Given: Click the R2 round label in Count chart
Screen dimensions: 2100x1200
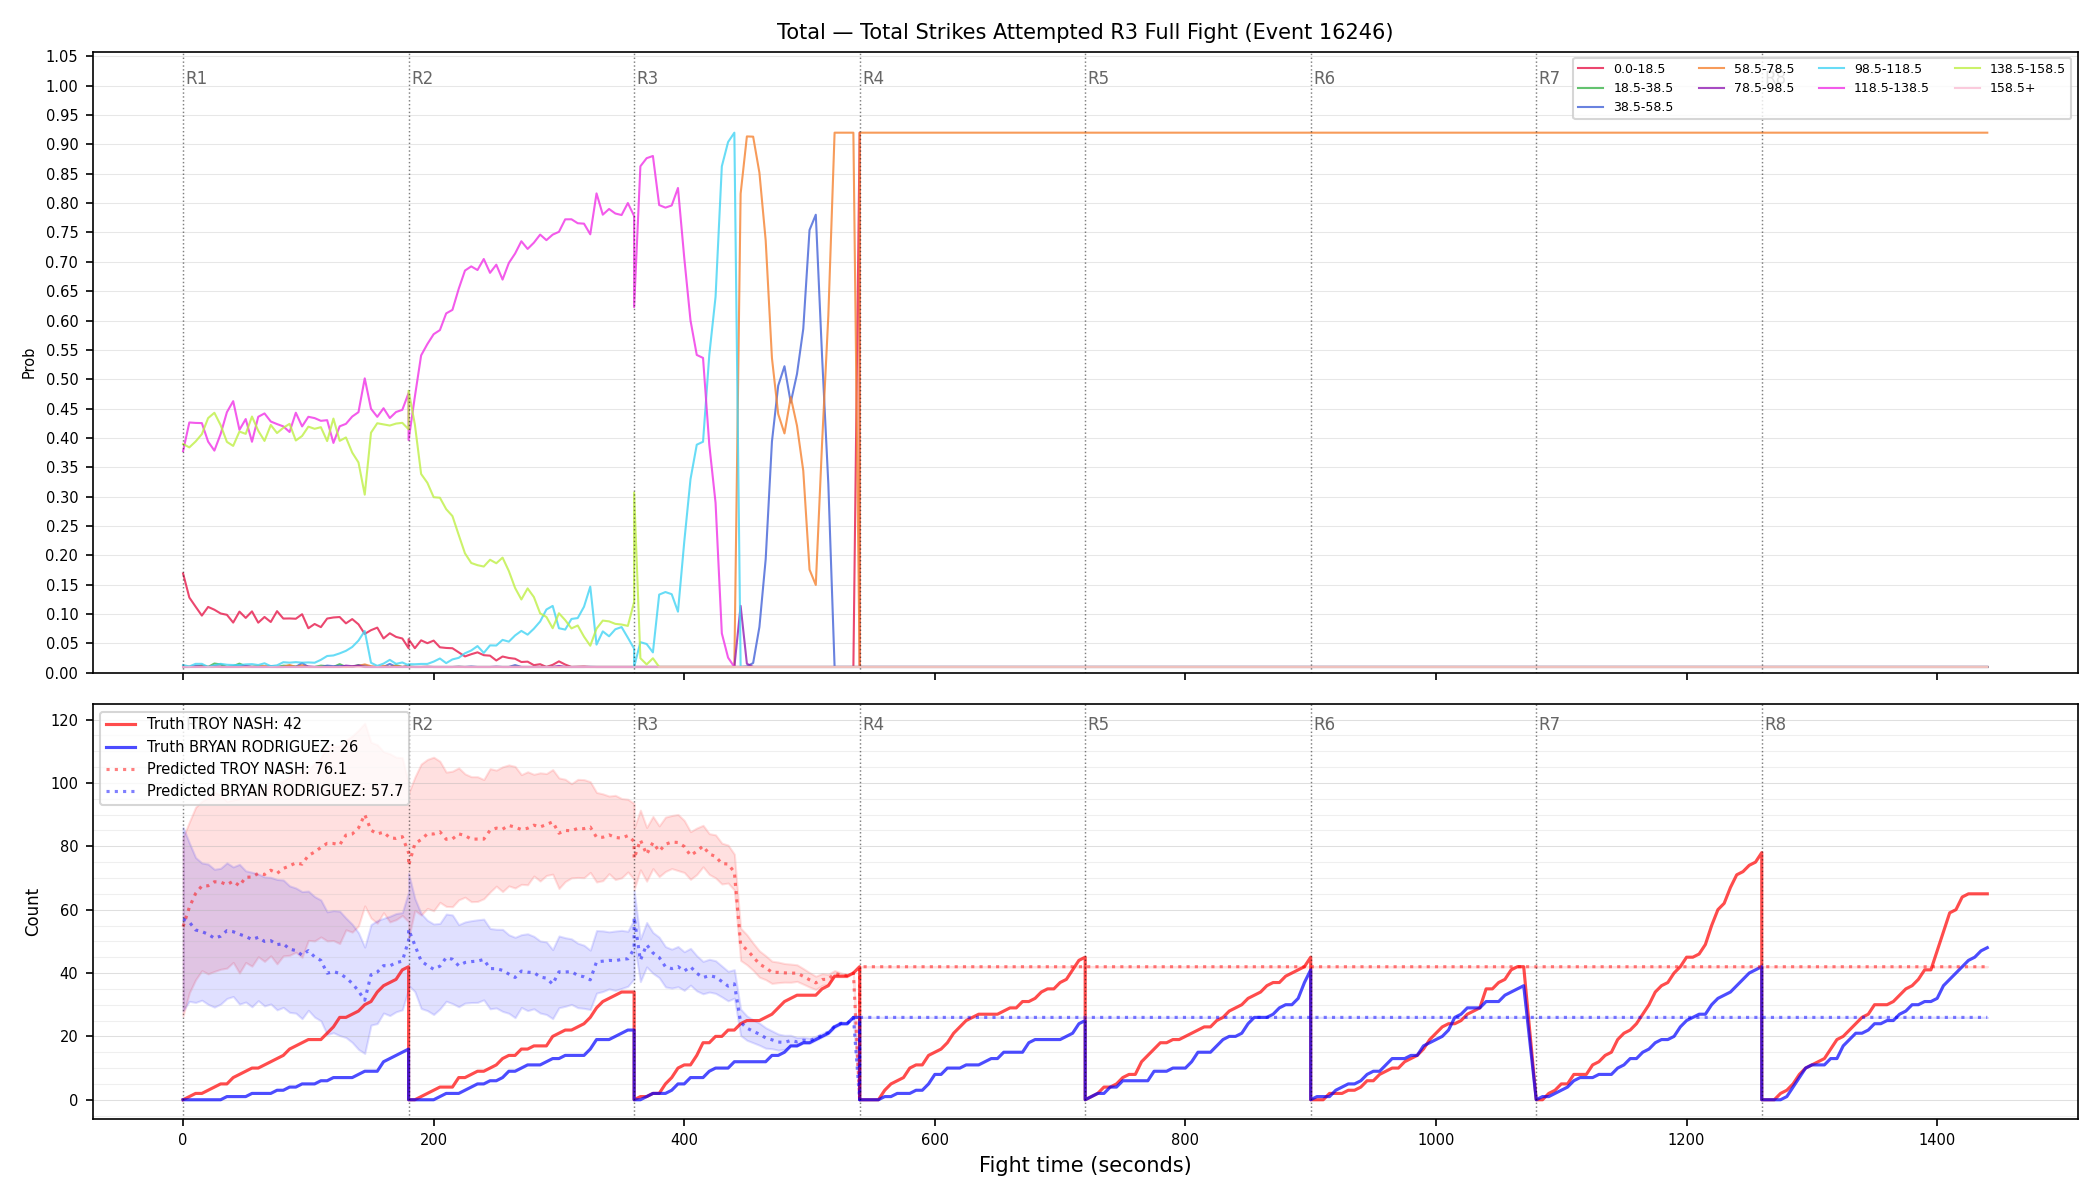Looking at the screenshot, I should click(422, 724).
